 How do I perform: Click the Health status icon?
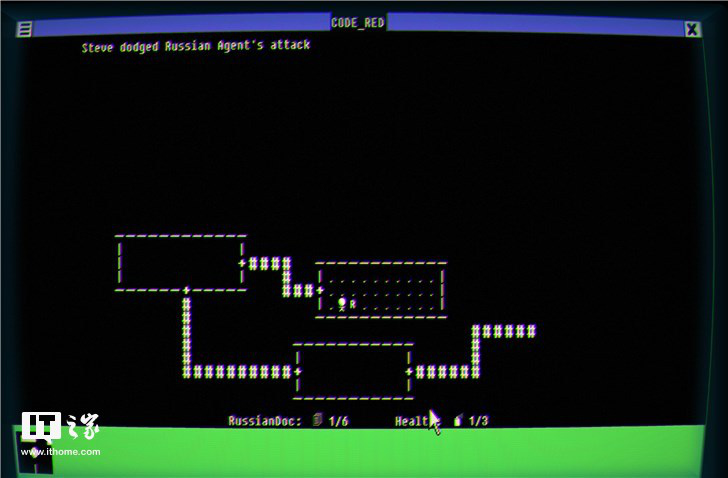click(x=458, y=421)
